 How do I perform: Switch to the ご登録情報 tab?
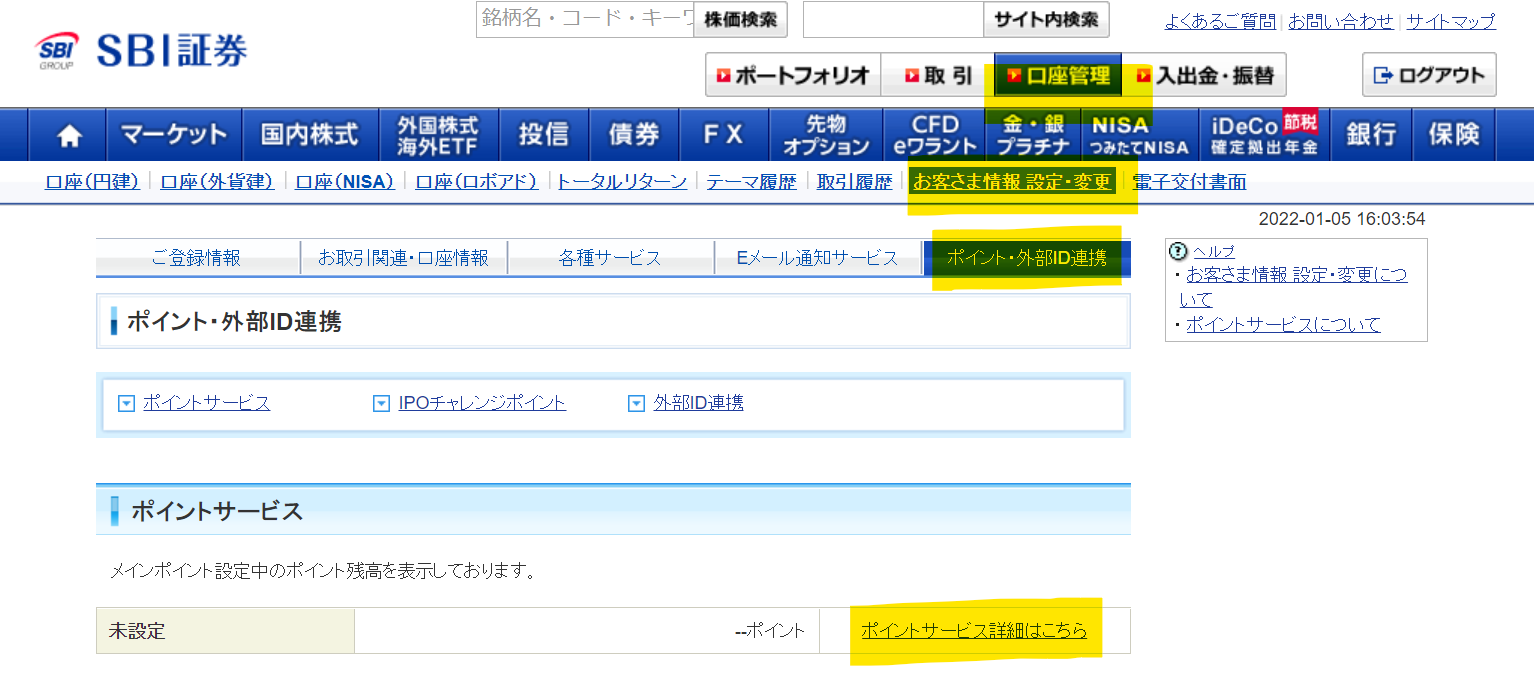196,257
